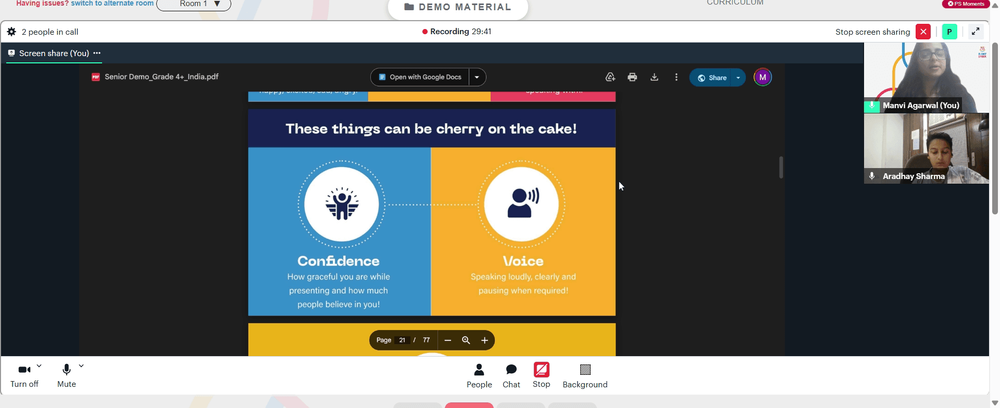The image size is (1000, 408).
Task: Expand the Open with dropdown arrow
Action: pos(477,77)
